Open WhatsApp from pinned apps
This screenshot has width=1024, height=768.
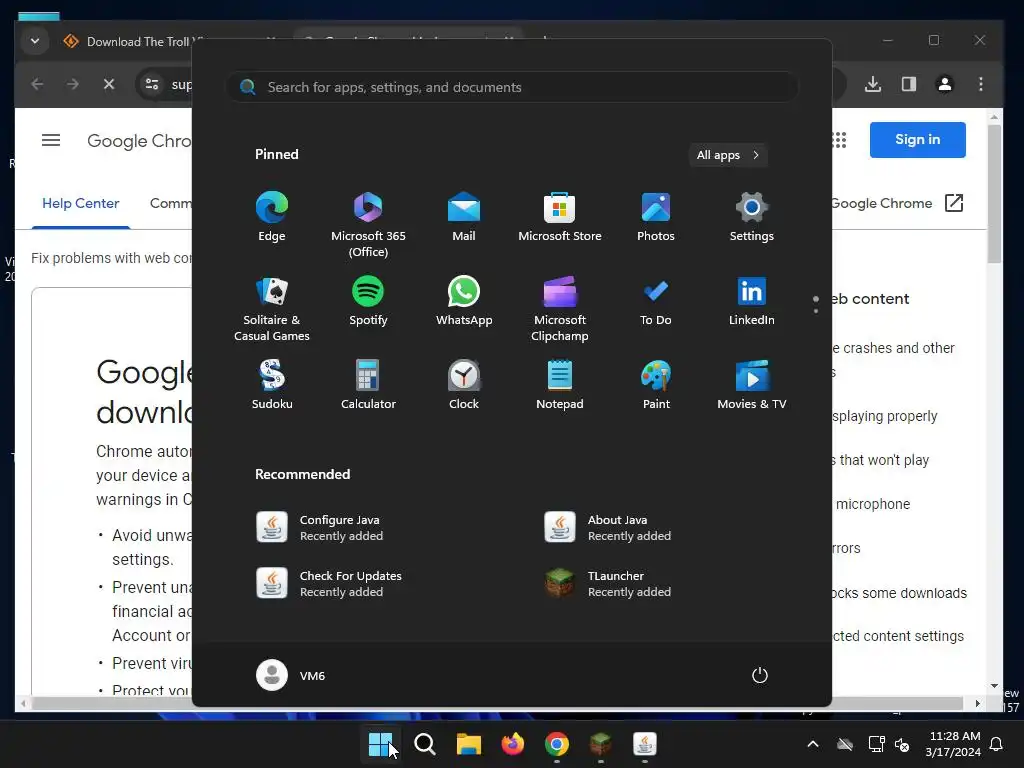(464, 301)
